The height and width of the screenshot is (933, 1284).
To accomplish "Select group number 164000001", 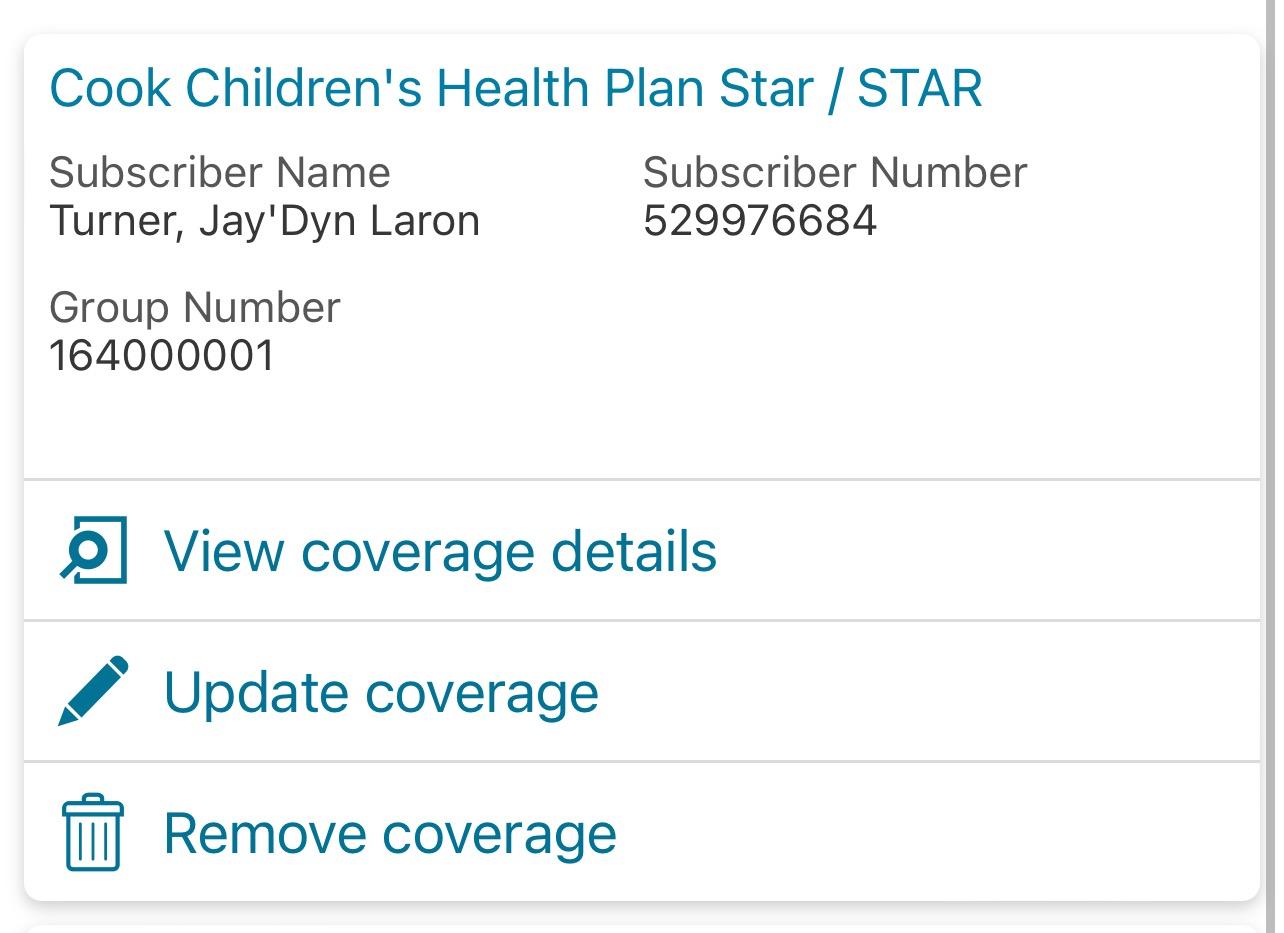I will coord(162,355).
